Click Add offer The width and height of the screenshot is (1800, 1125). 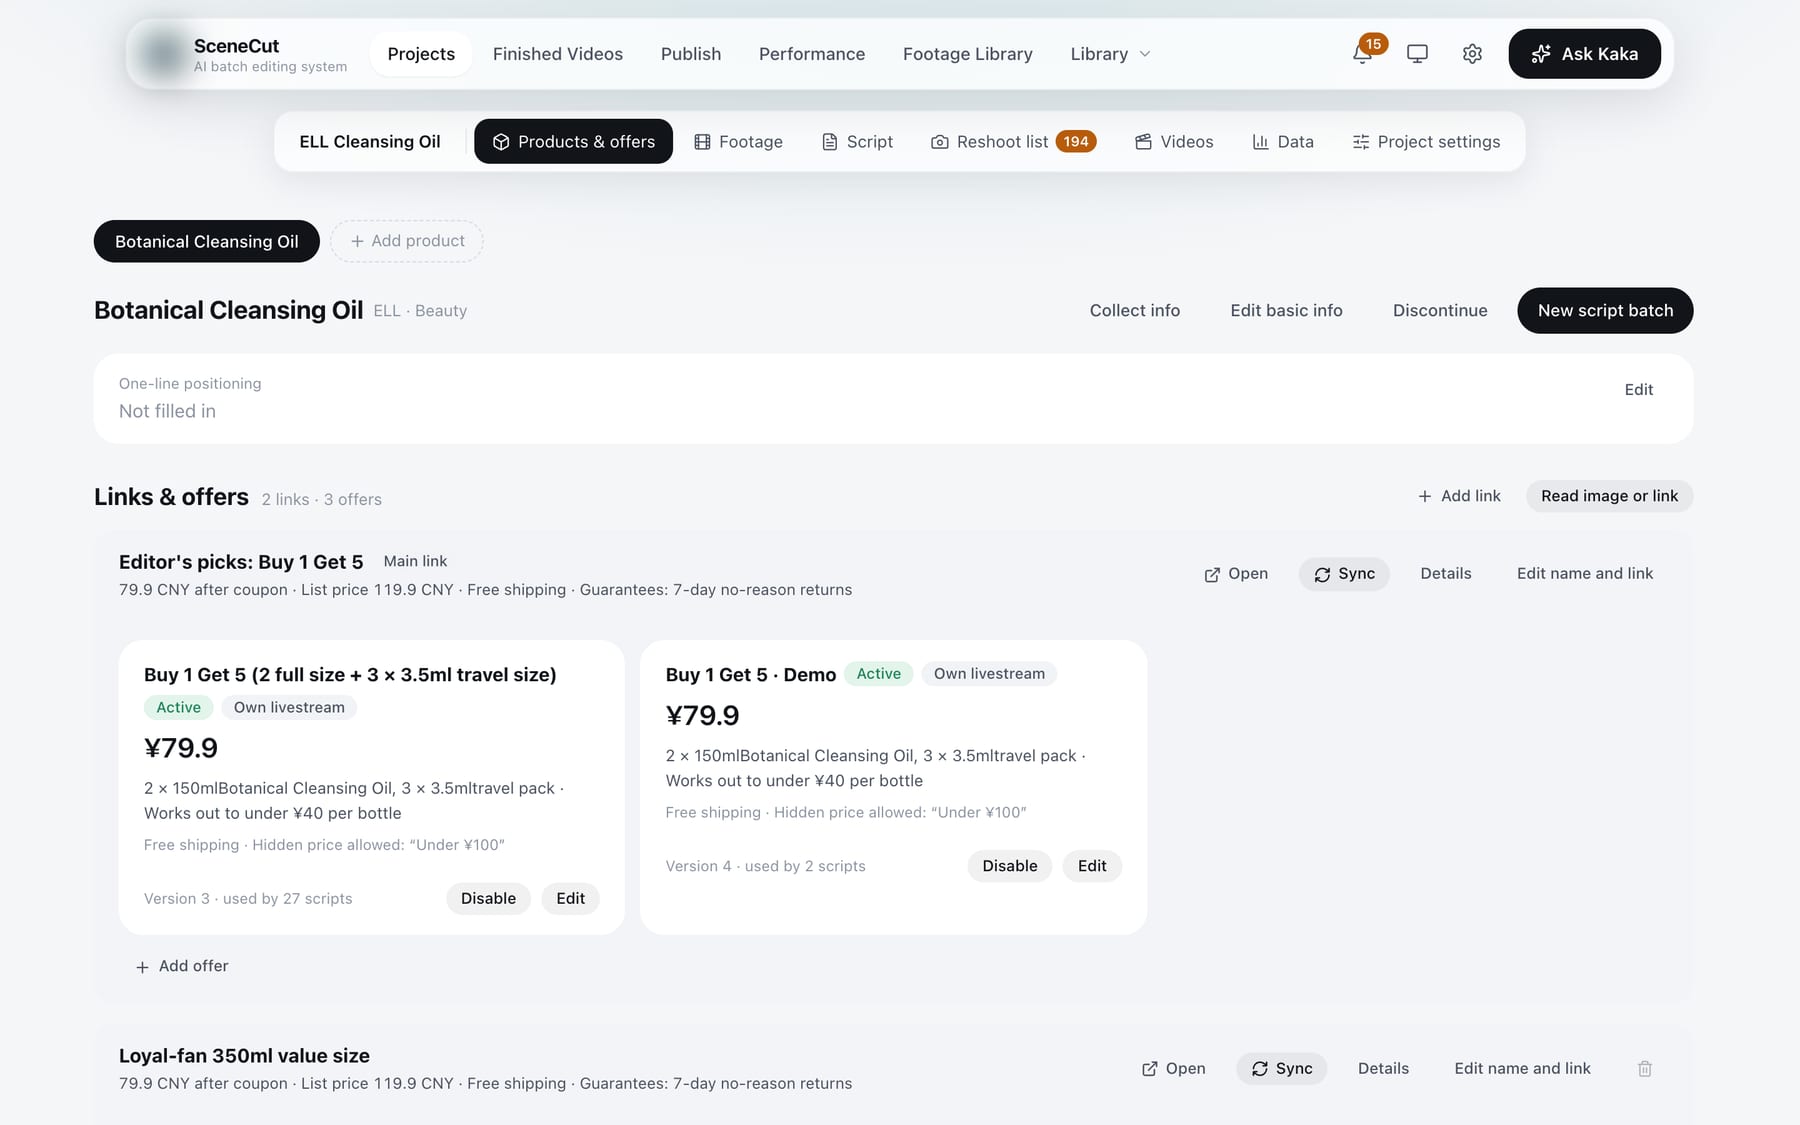coord(182,966)
